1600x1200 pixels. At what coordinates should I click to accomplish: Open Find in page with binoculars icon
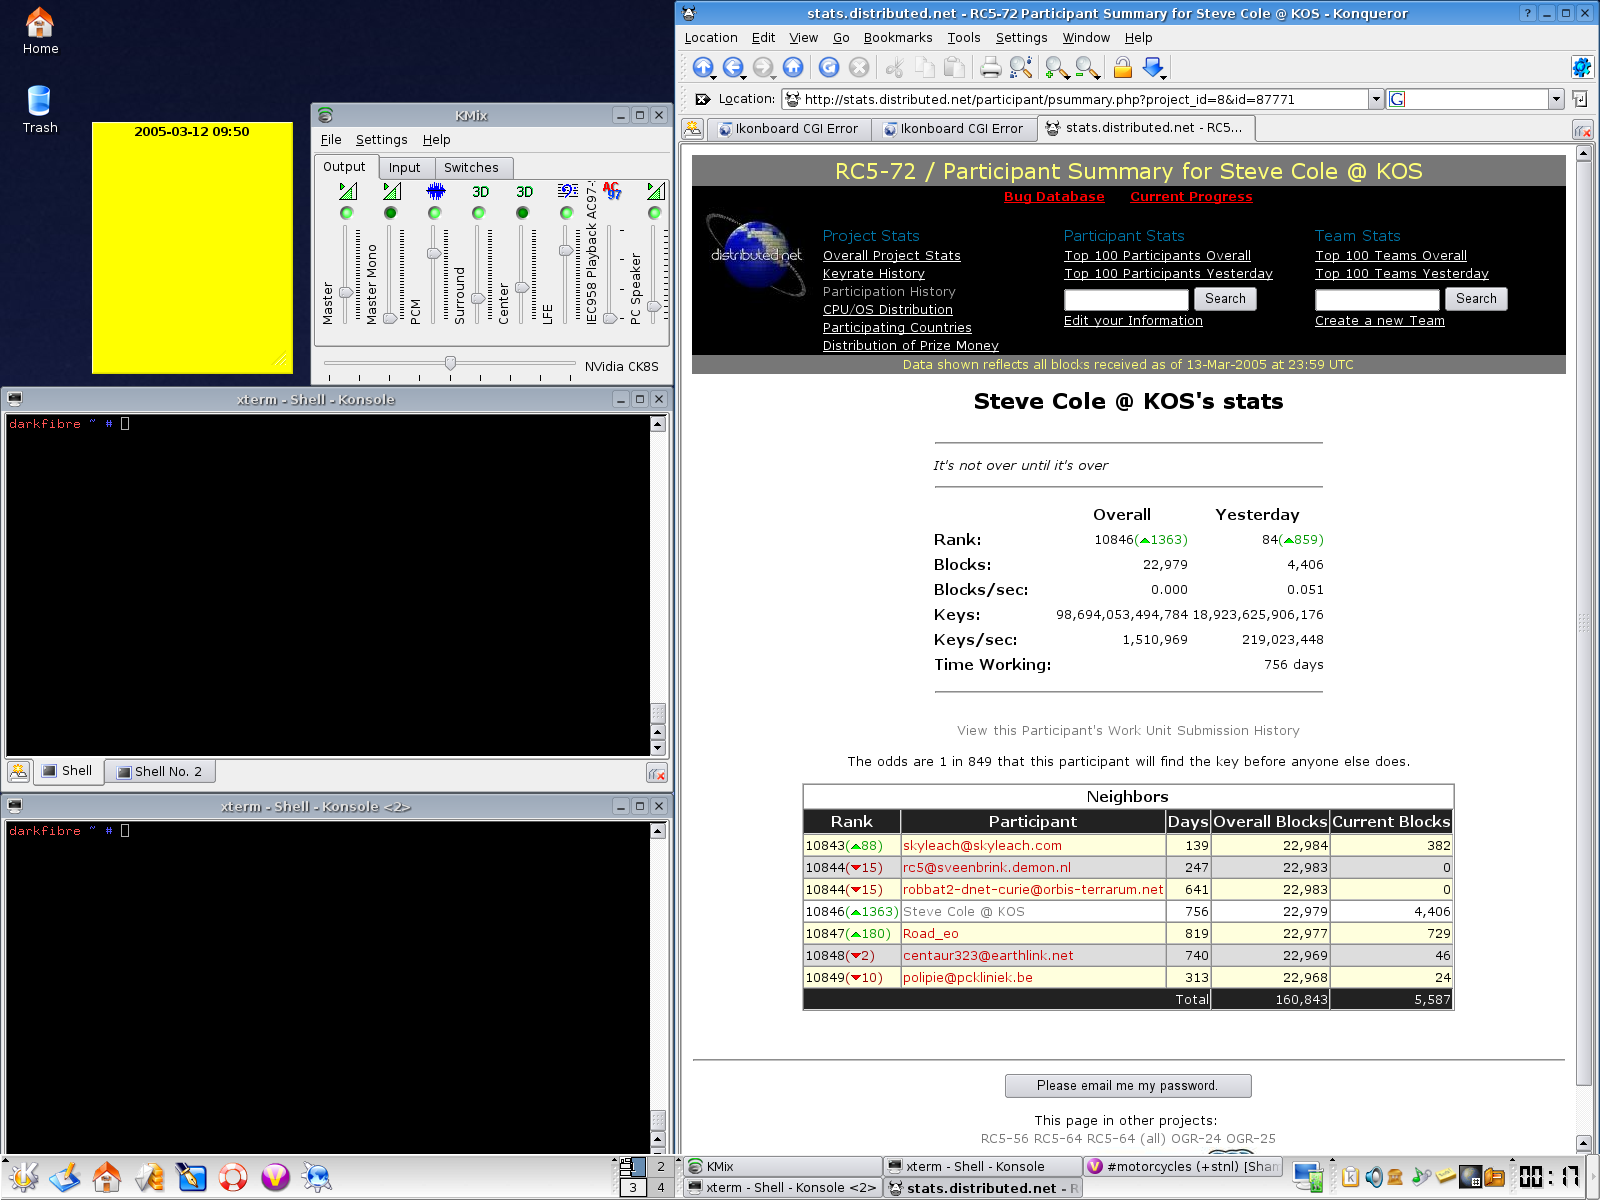[1021, 67]
